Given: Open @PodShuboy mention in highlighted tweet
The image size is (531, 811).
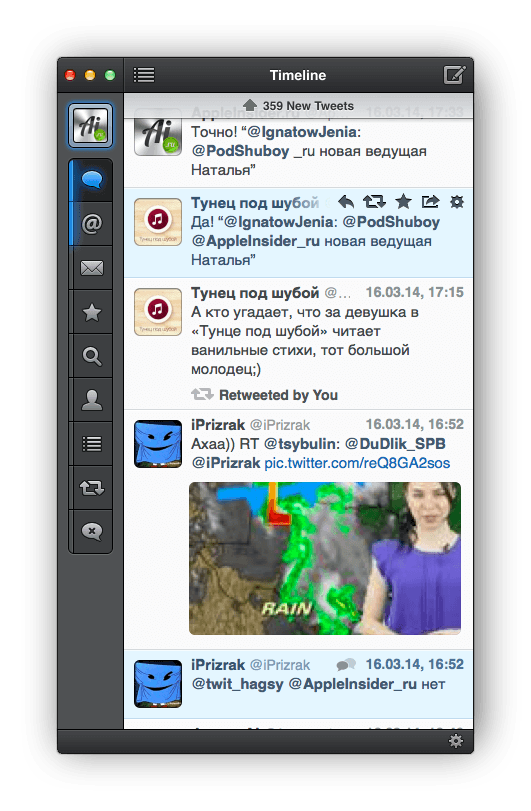Looking at the screenshot, I should click(x=391, y=222).
